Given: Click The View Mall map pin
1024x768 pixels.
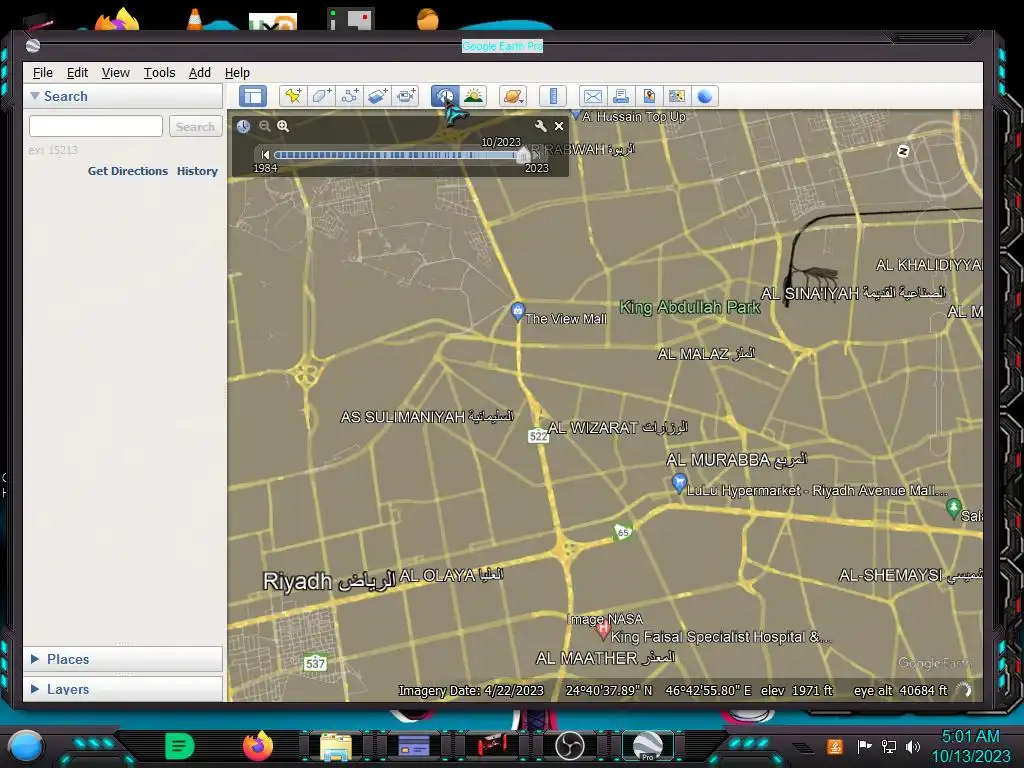Looking at the screenshot, I should 518,312.
